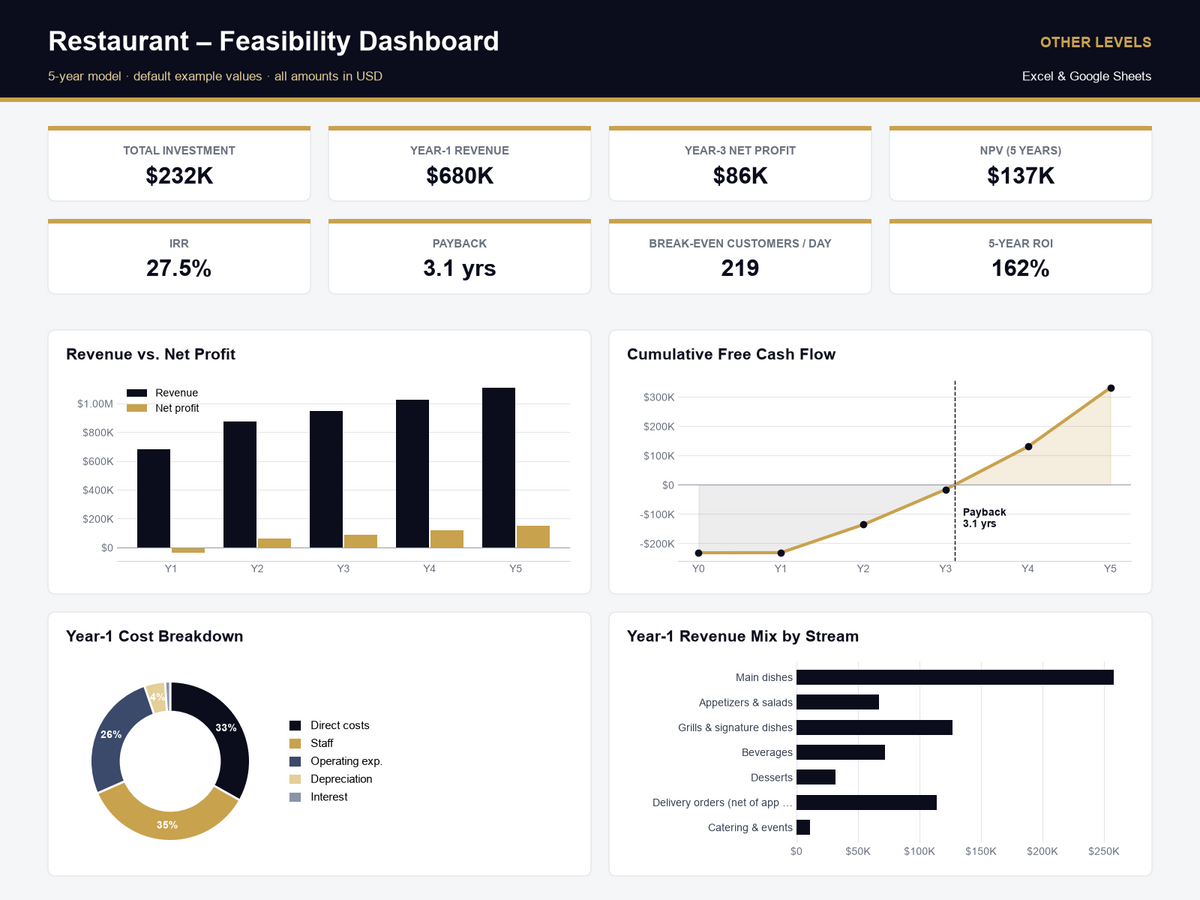
Task: Click the Y4 net profit bar
Action: point(447,539)
